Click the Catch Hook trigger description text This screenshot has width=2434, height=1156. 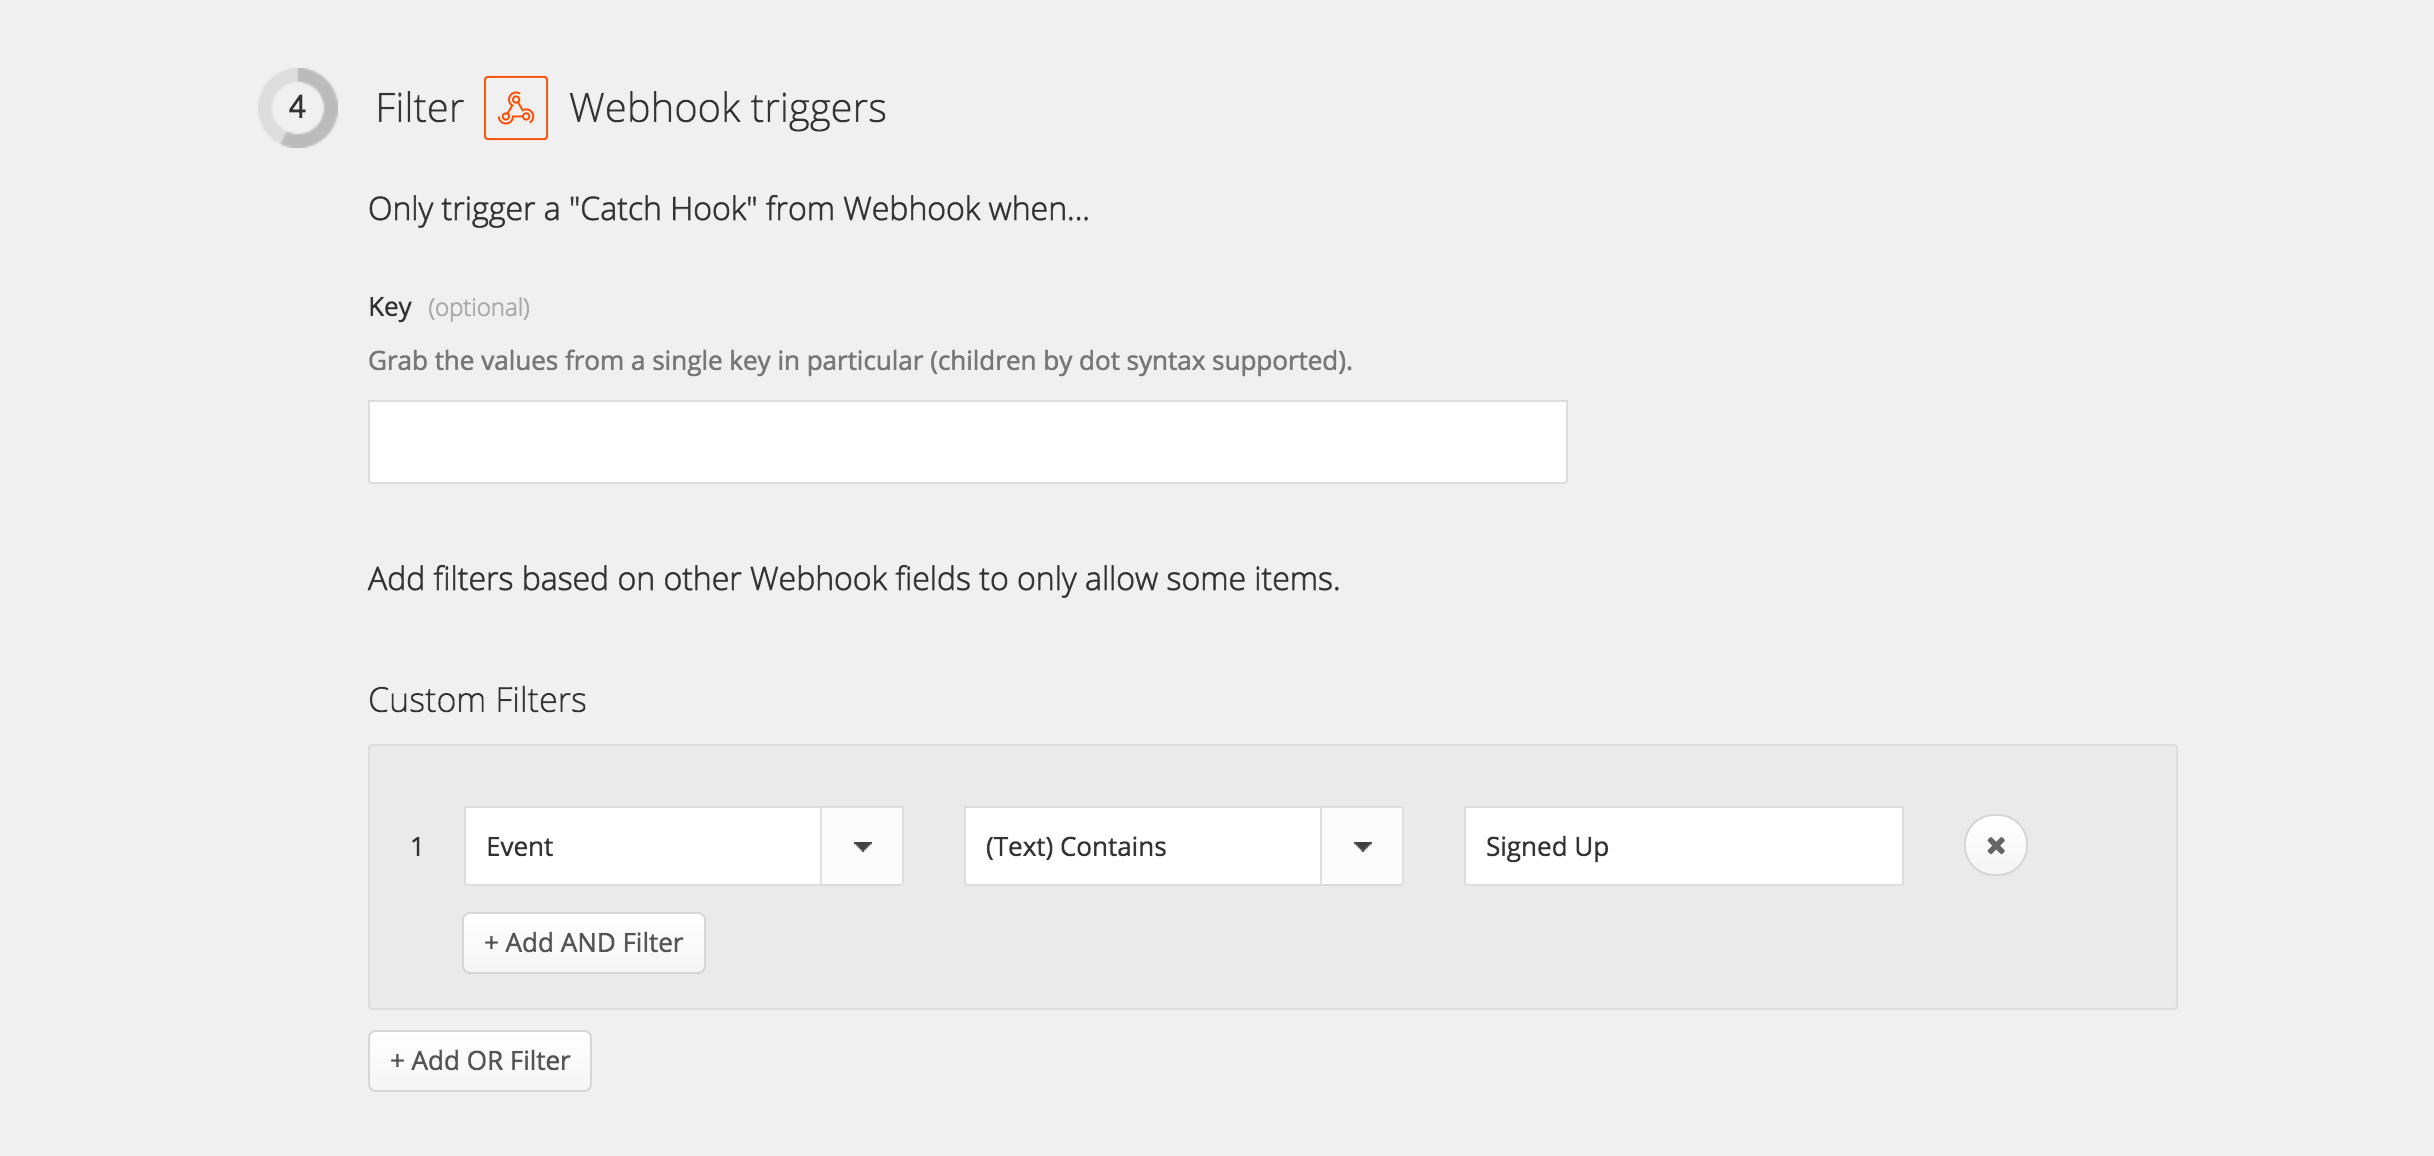(729, 209)
